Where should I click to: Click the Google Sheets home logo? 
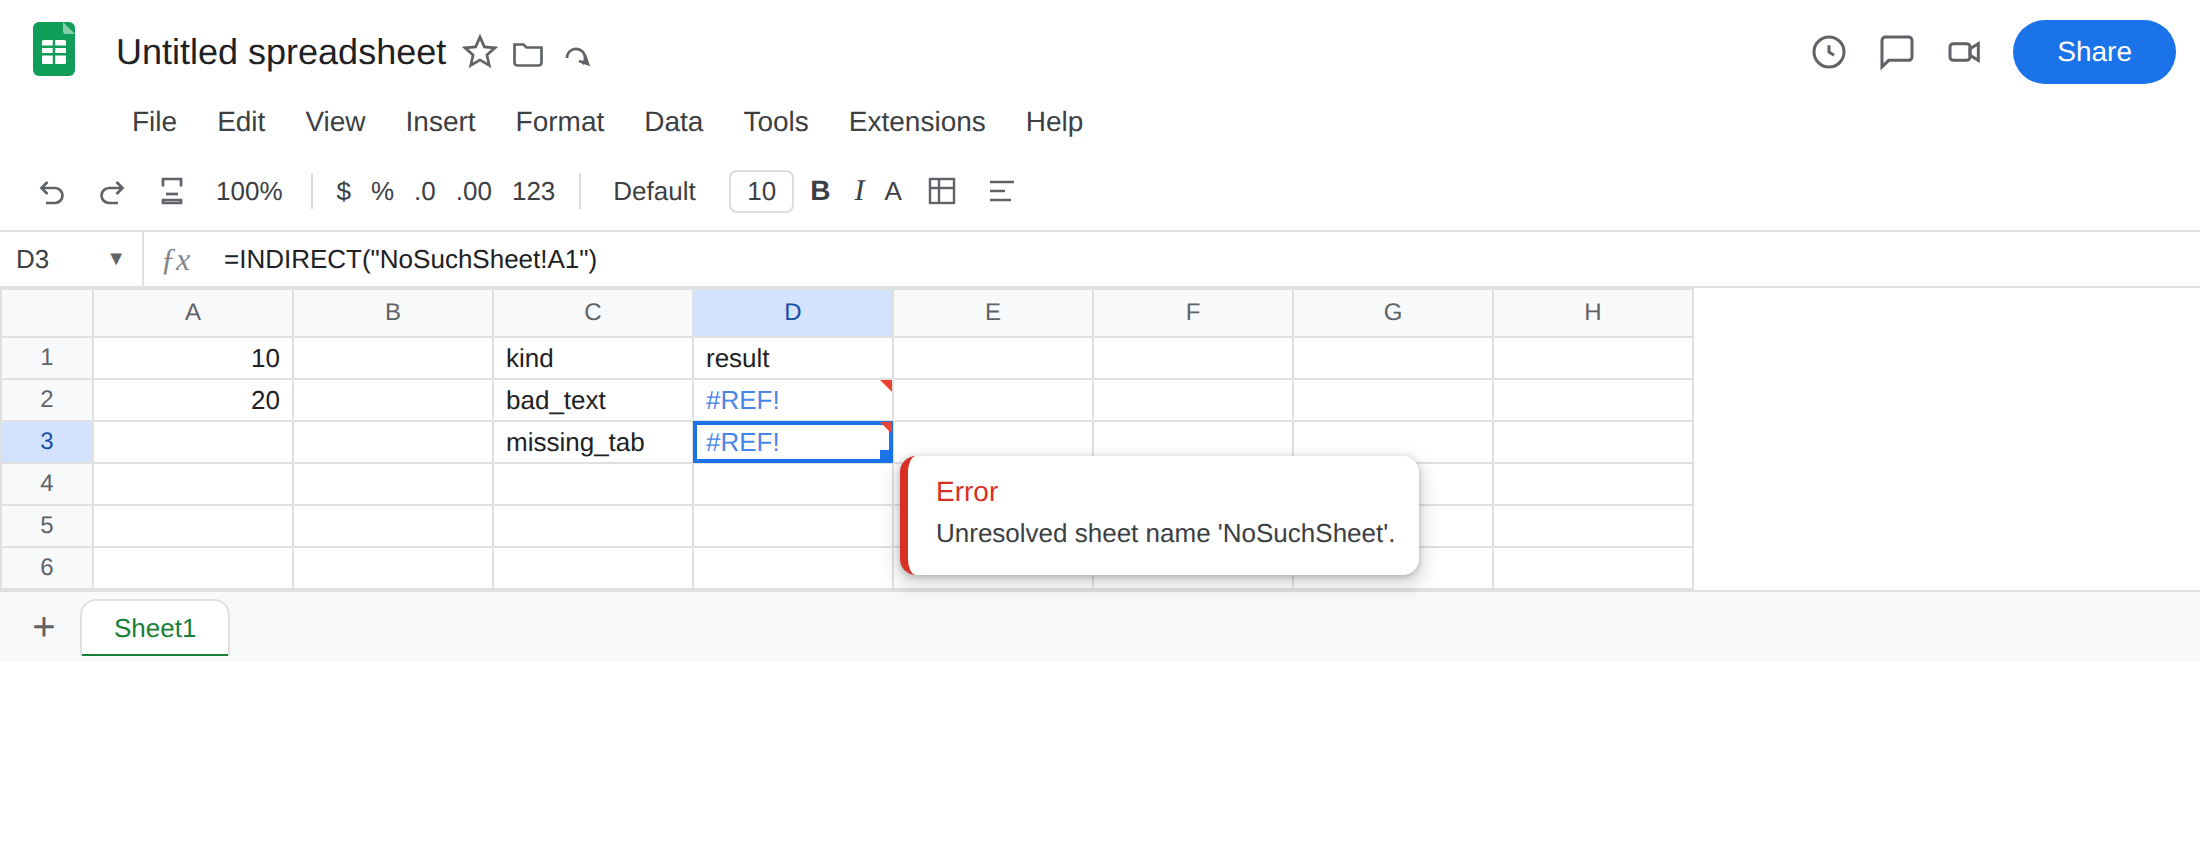click(54, 50)
